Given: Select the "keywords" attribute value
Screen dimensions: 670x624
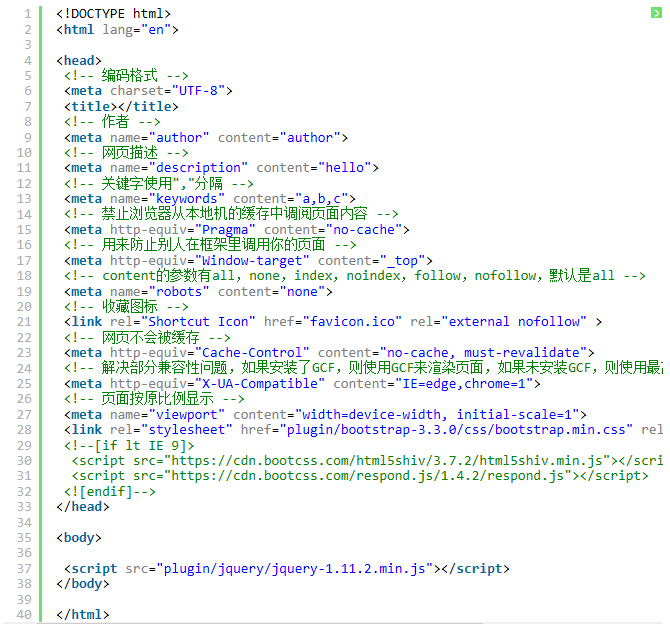Looking at the screenshot, I should tap(186, 199).
